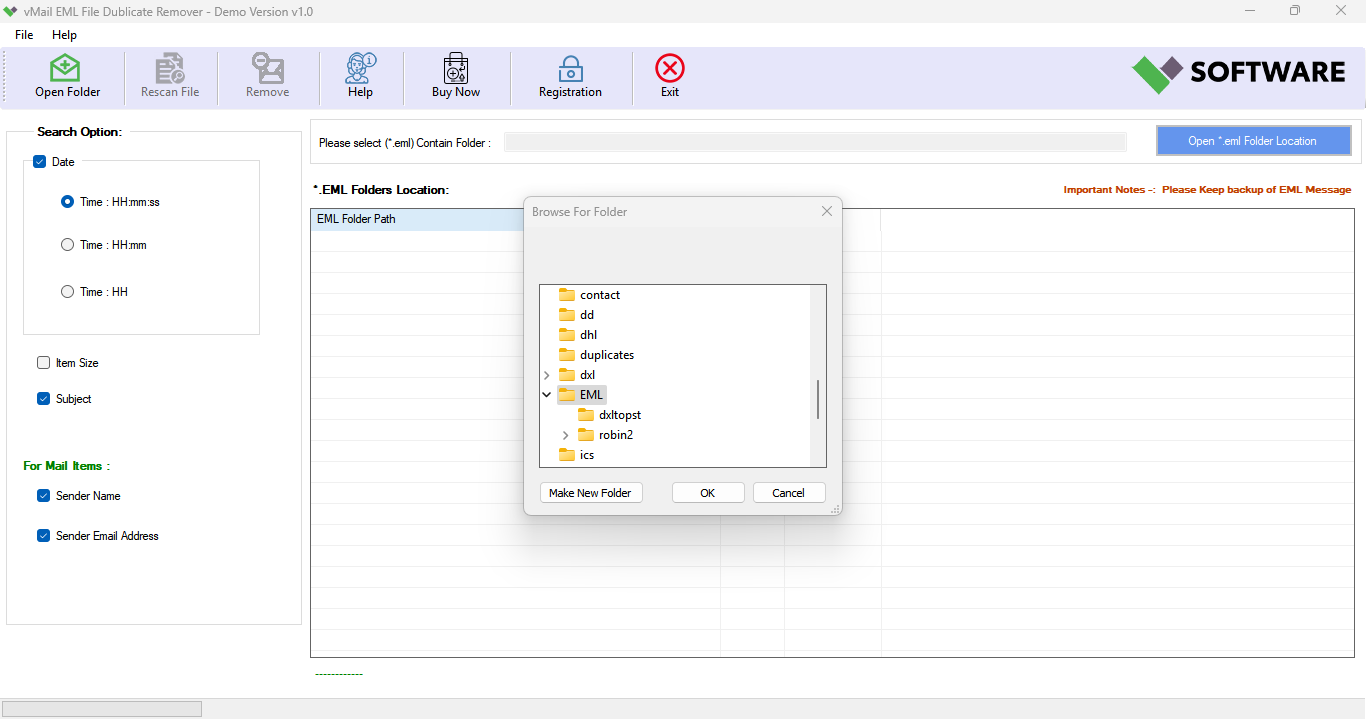Click the EML contain folder path field
This screenshot has height=720, width=1366.
(x=815, y=142)
